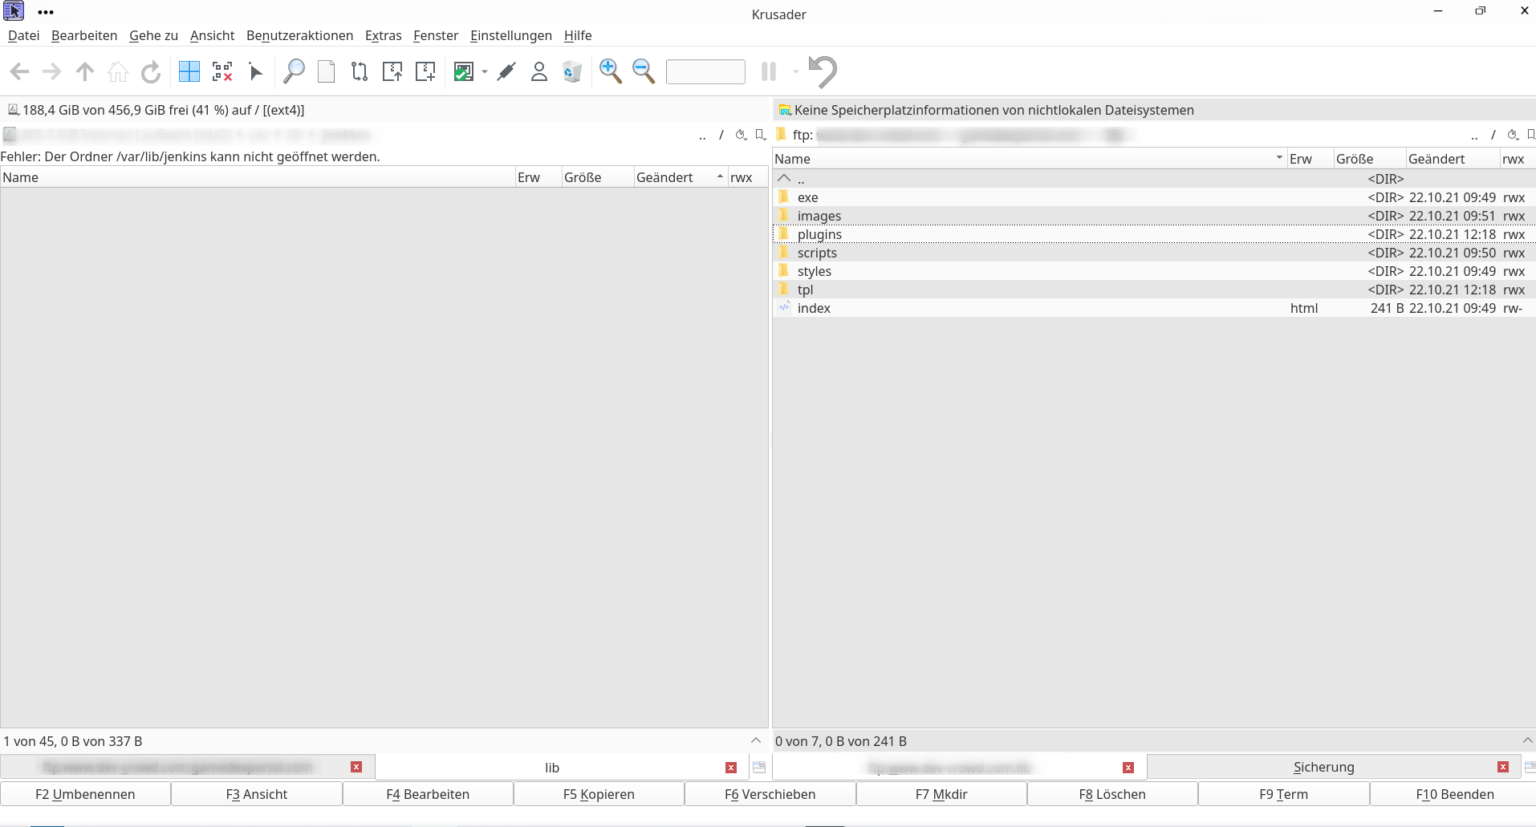
Task: Zoom out the file panel
Action: click(643, 71)
